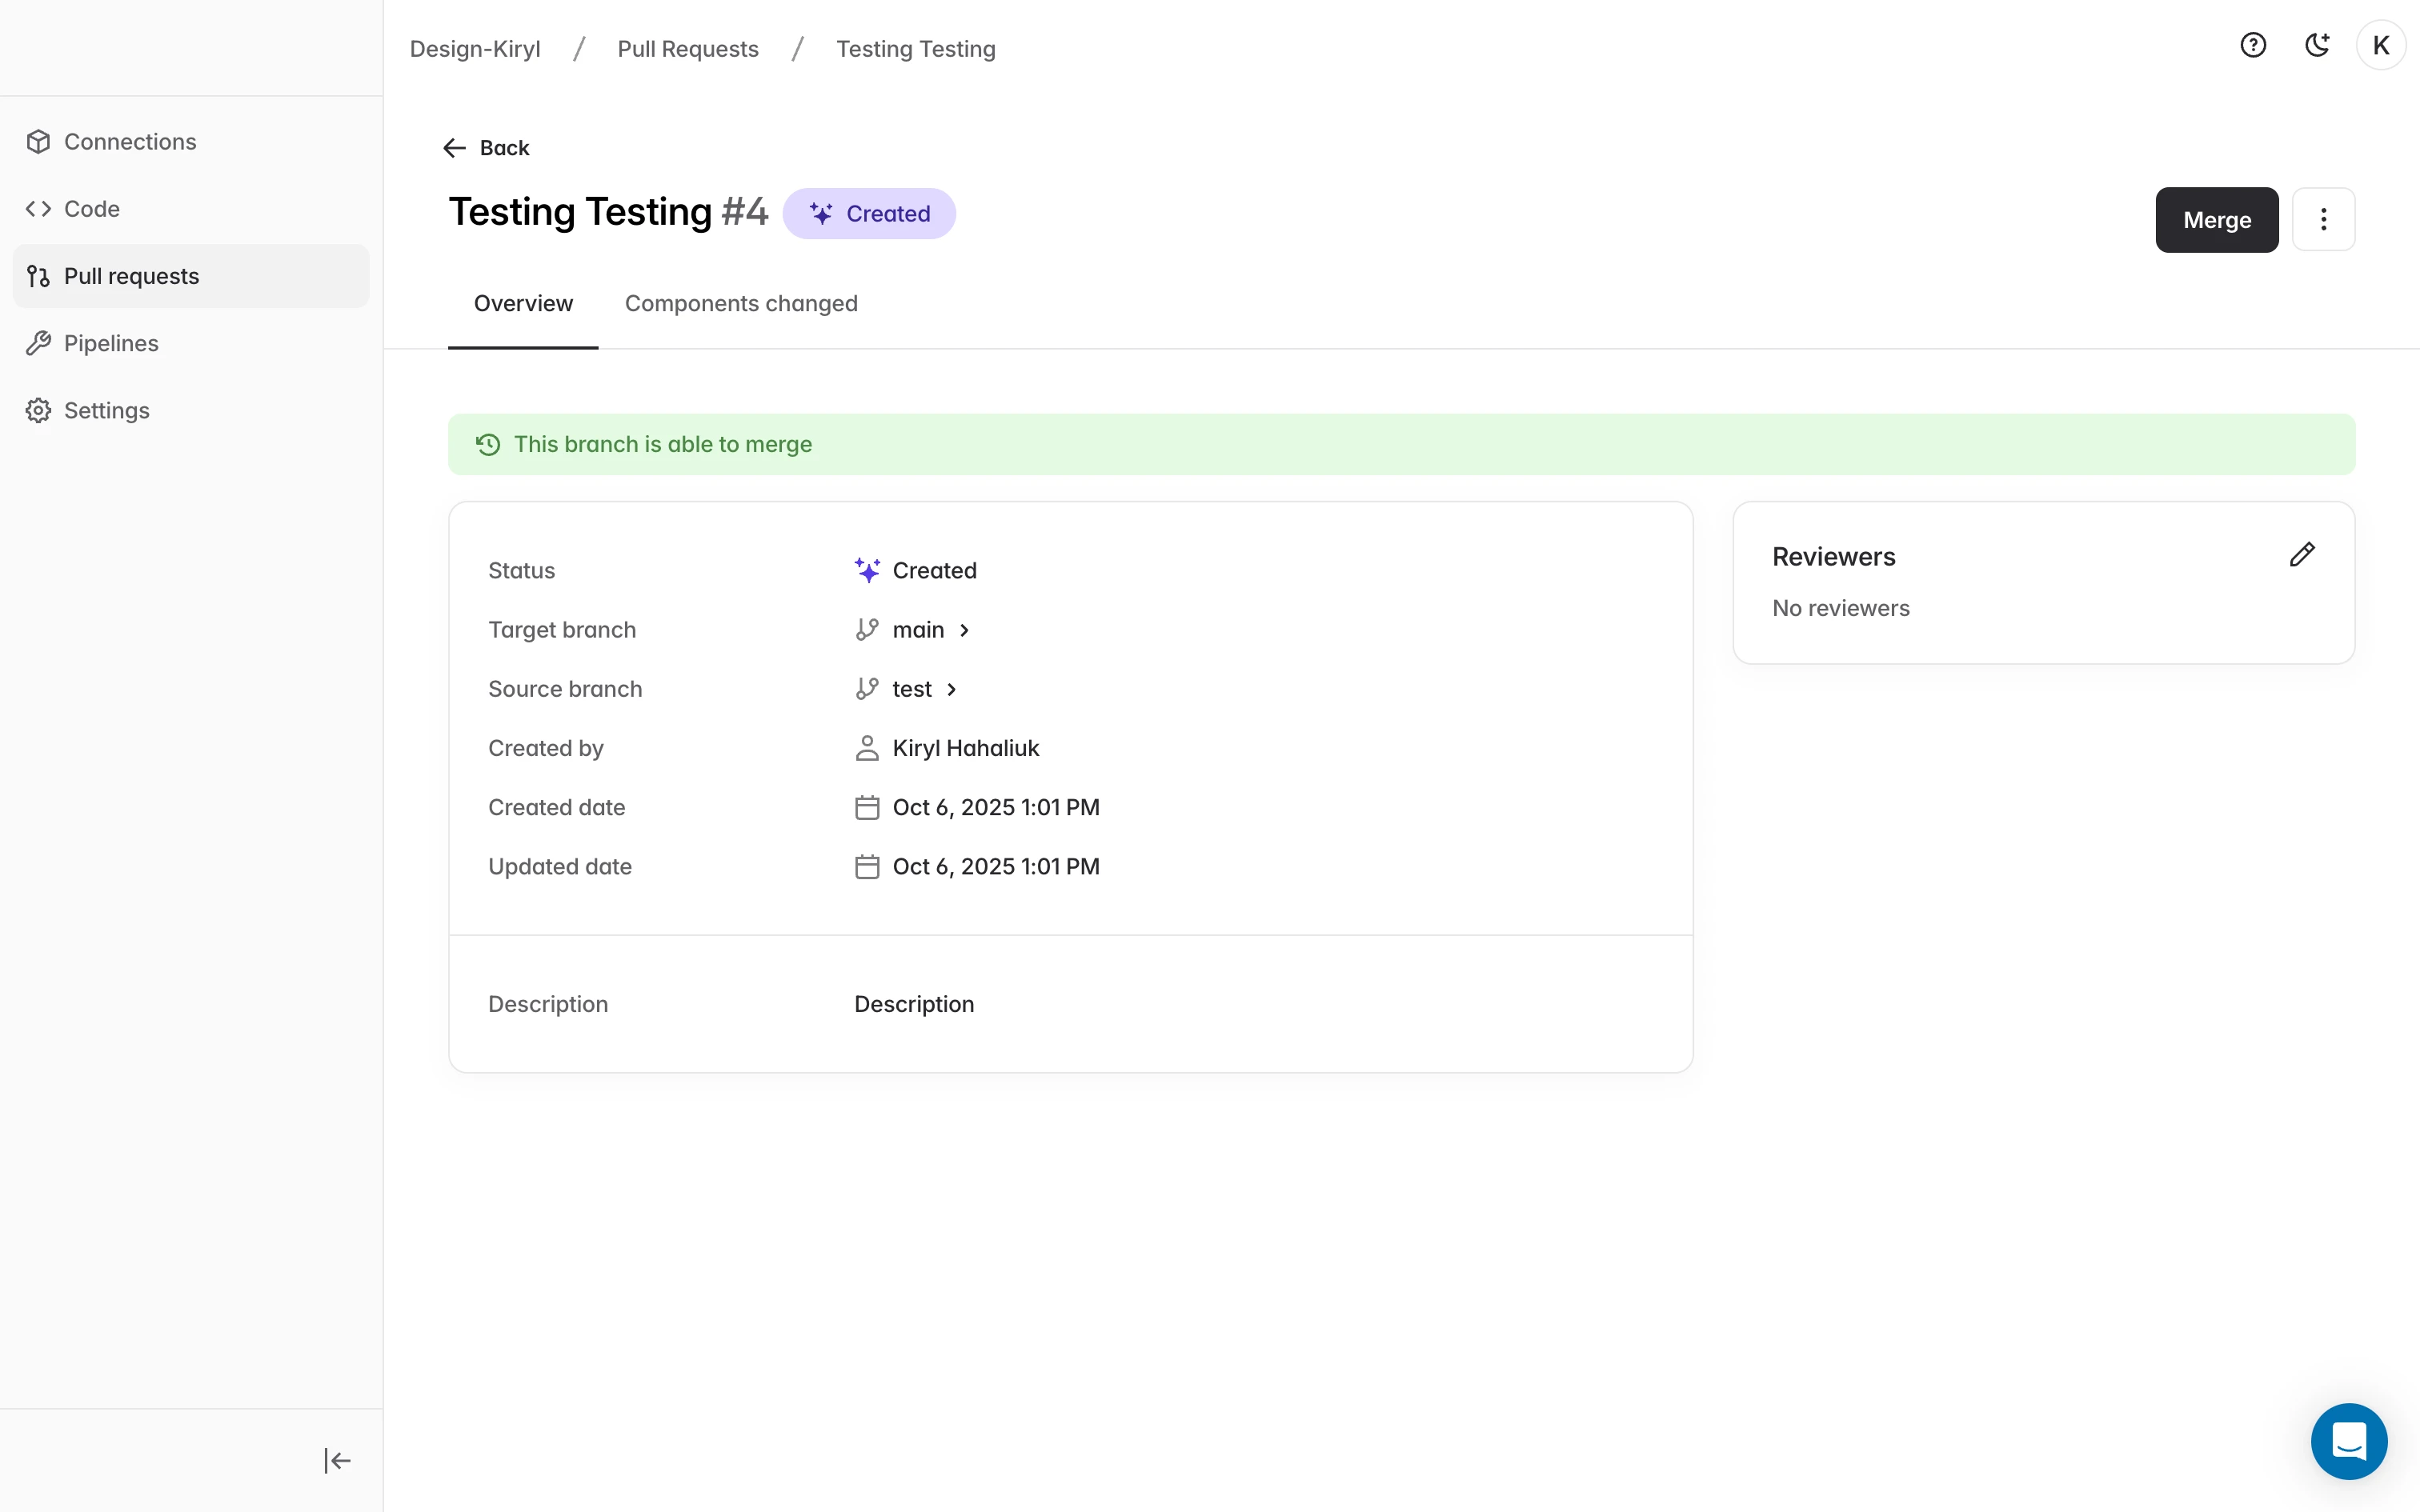Expand the main target branch chevron
Screen dimensions: 2420x1512
tap(964, 630)
